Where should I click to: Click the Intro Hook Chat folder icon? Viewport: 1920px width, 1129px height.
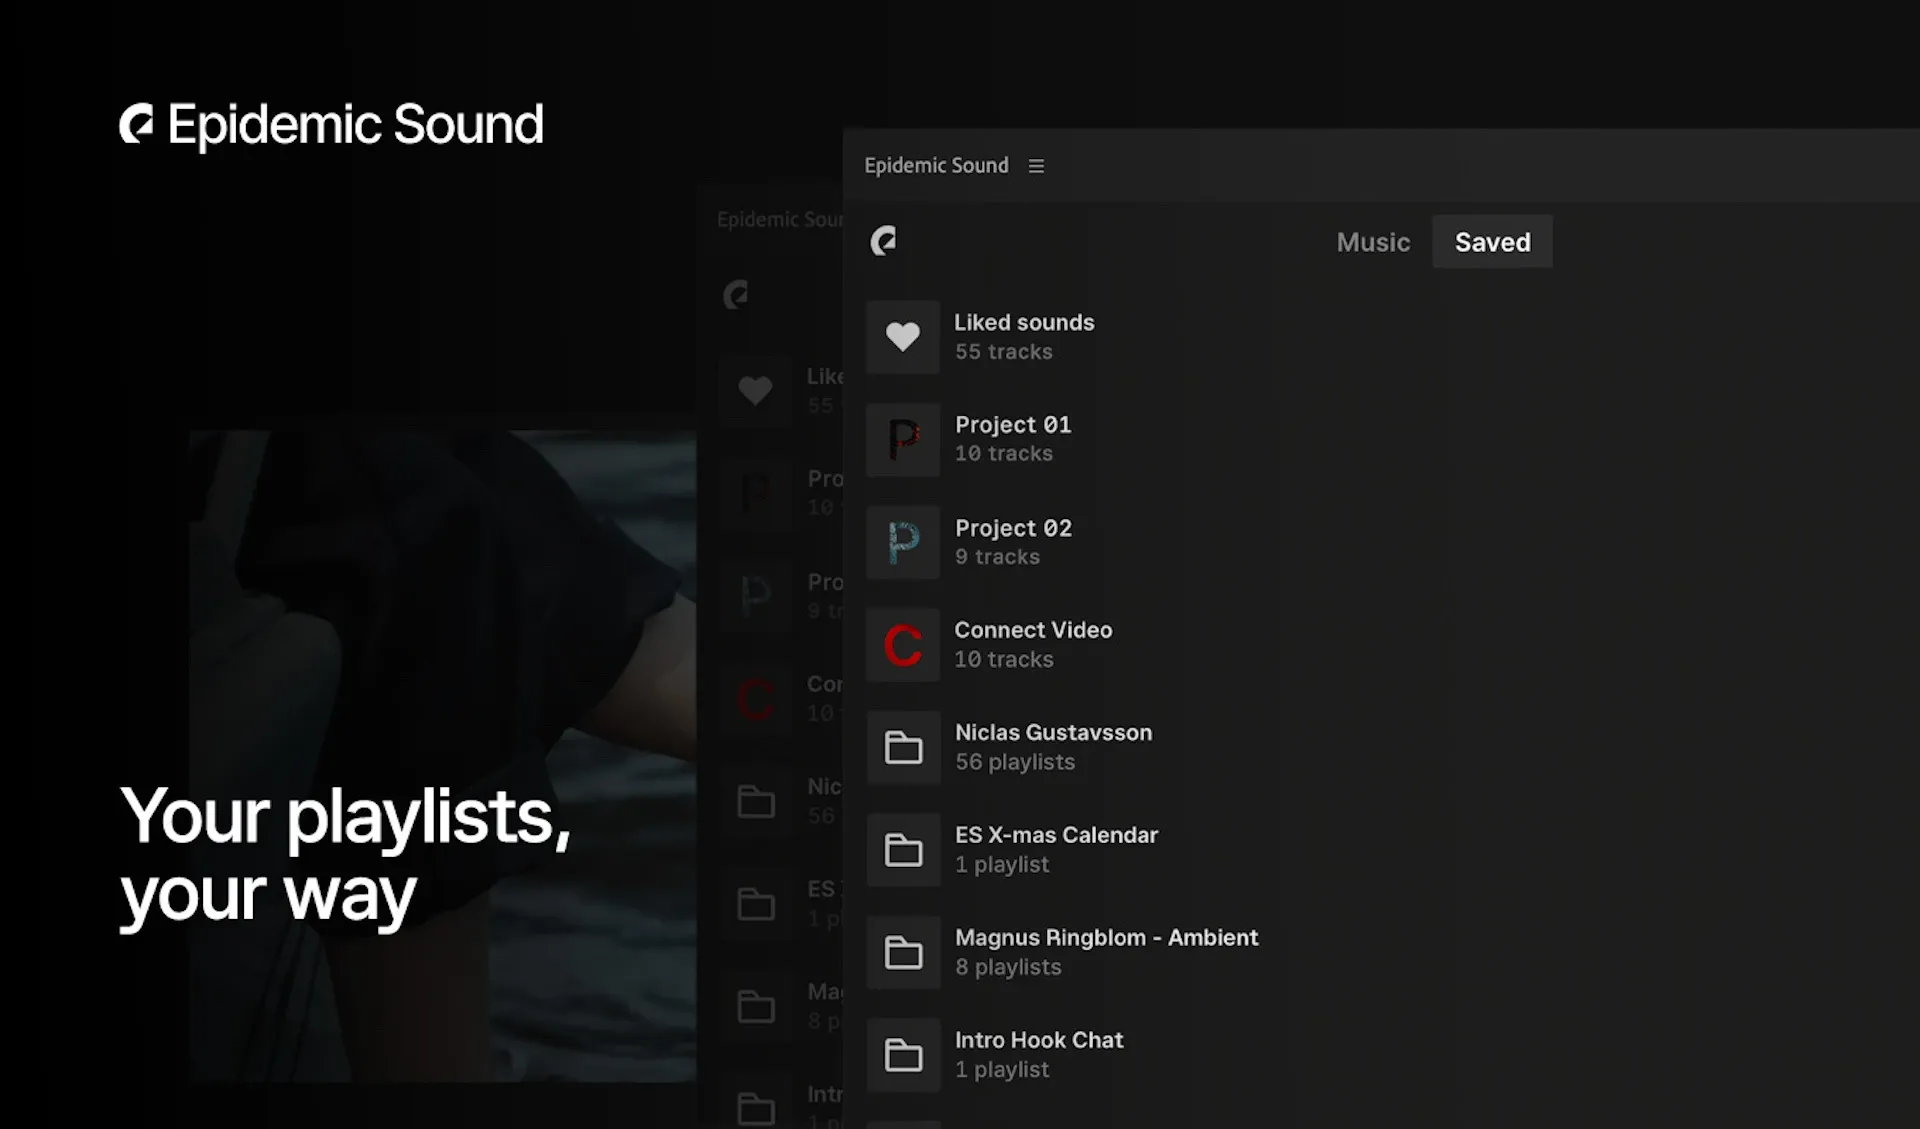tap(902, 1055)
